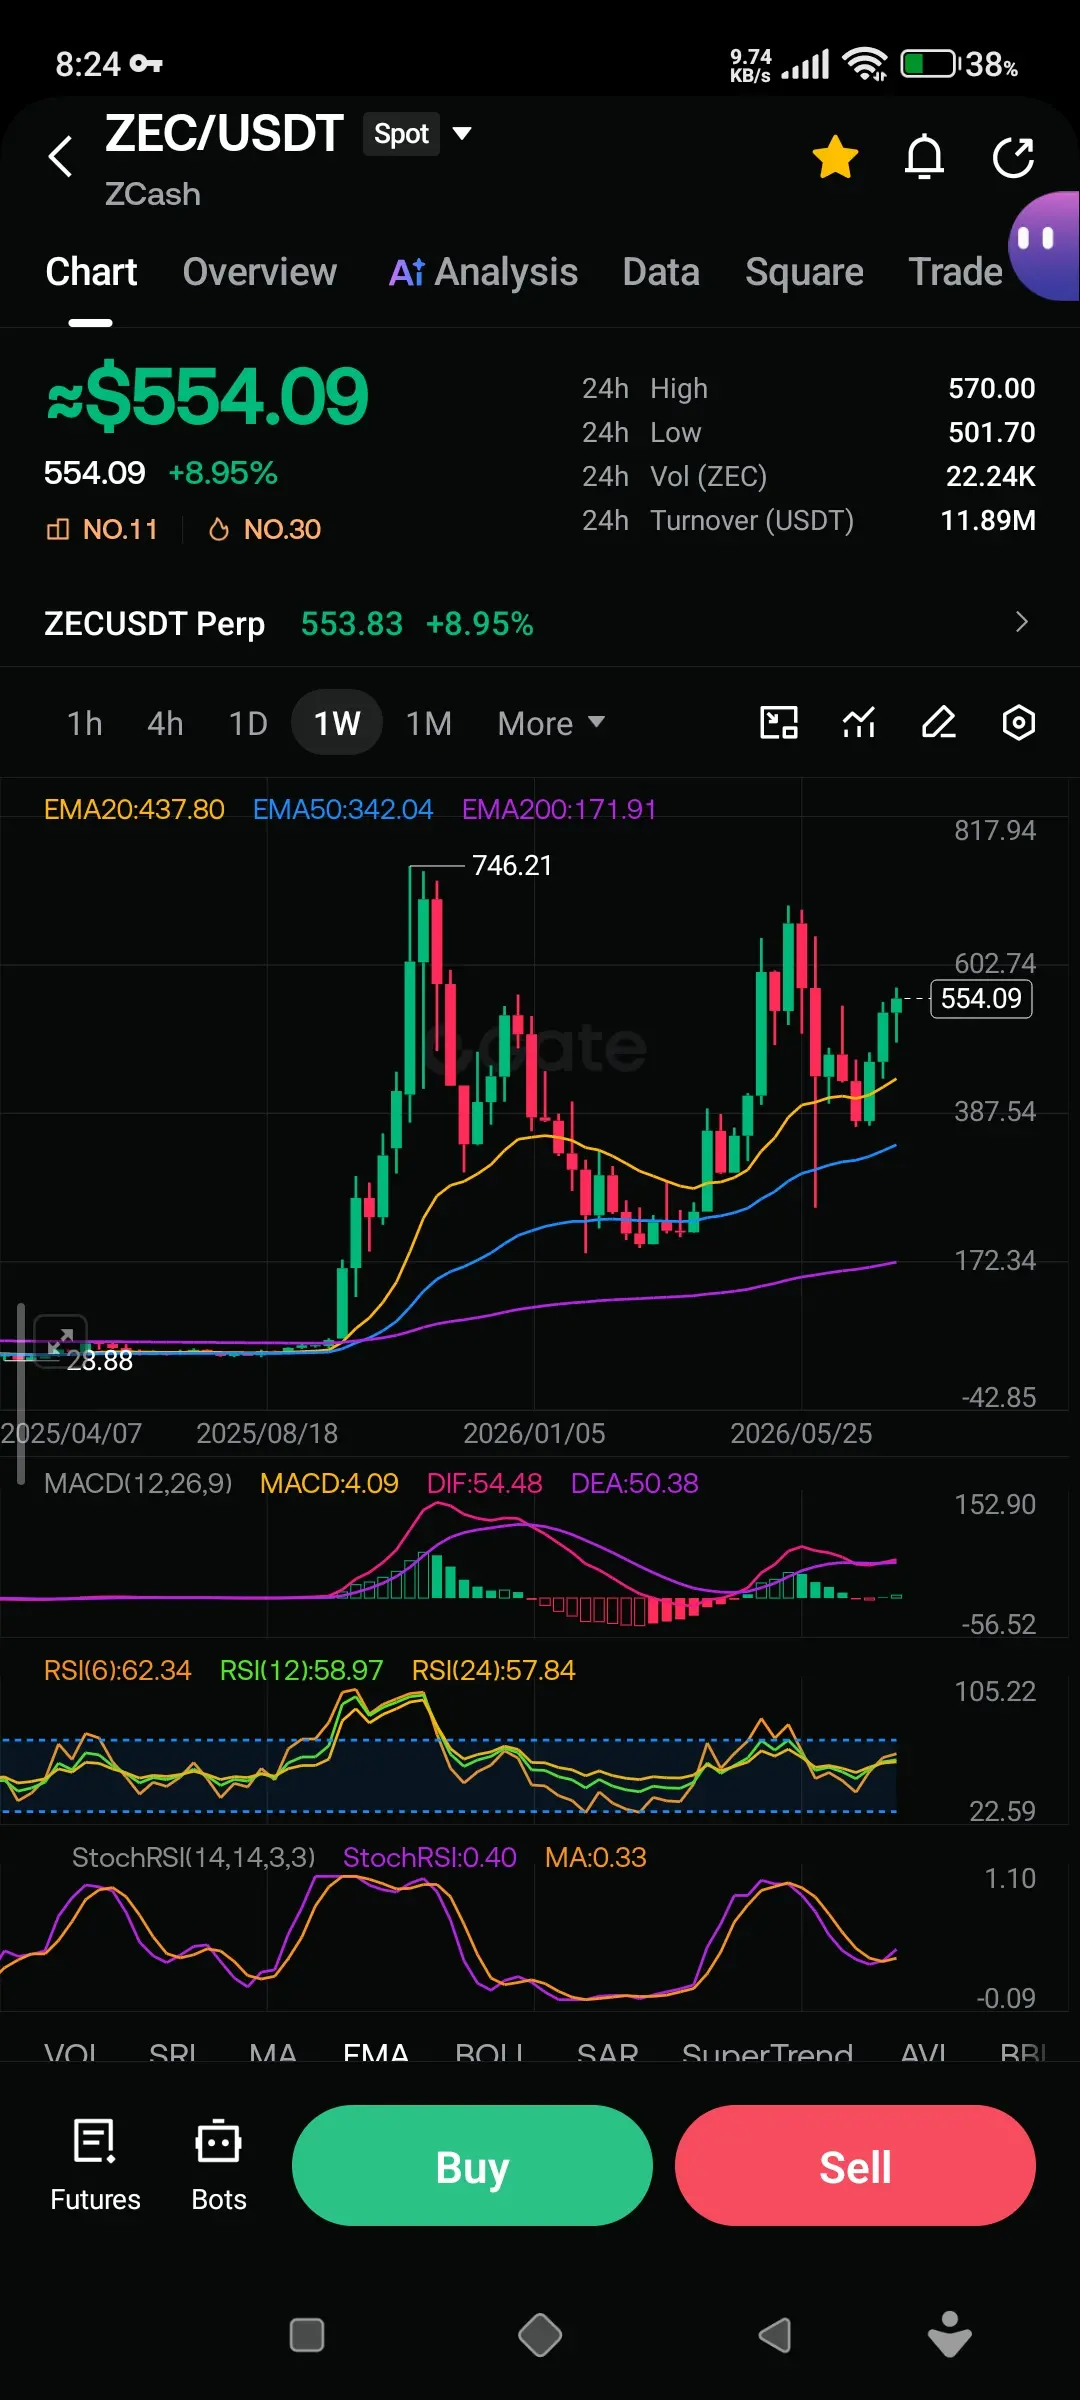Toggle the EMA indicator
This screenshot has width=1080, height=2400.
click(376, 2055)
